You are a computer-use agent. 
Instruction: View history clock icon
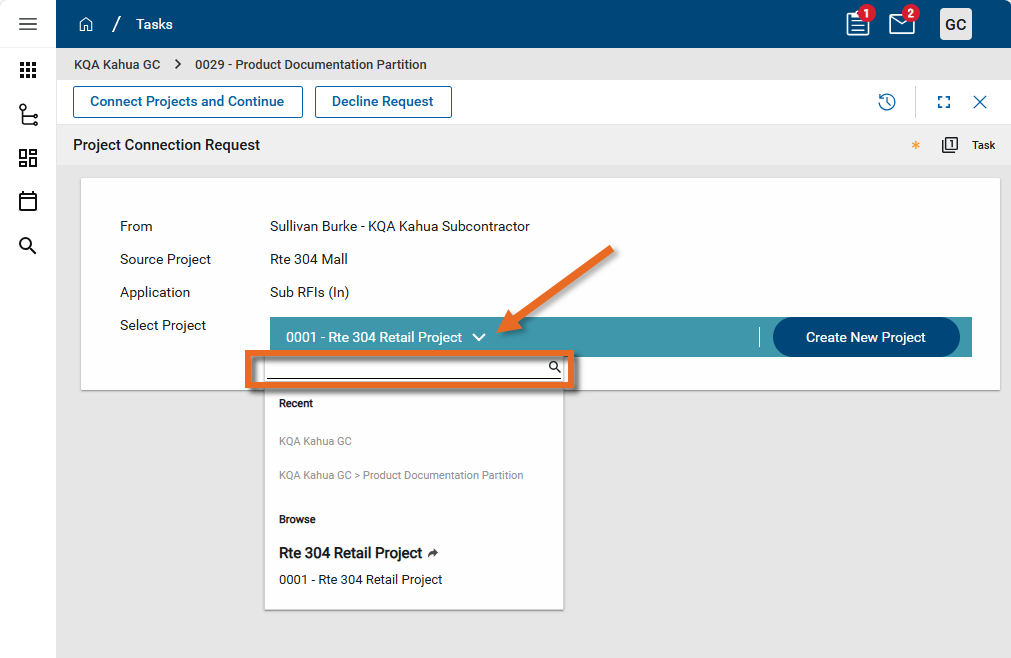886,102
